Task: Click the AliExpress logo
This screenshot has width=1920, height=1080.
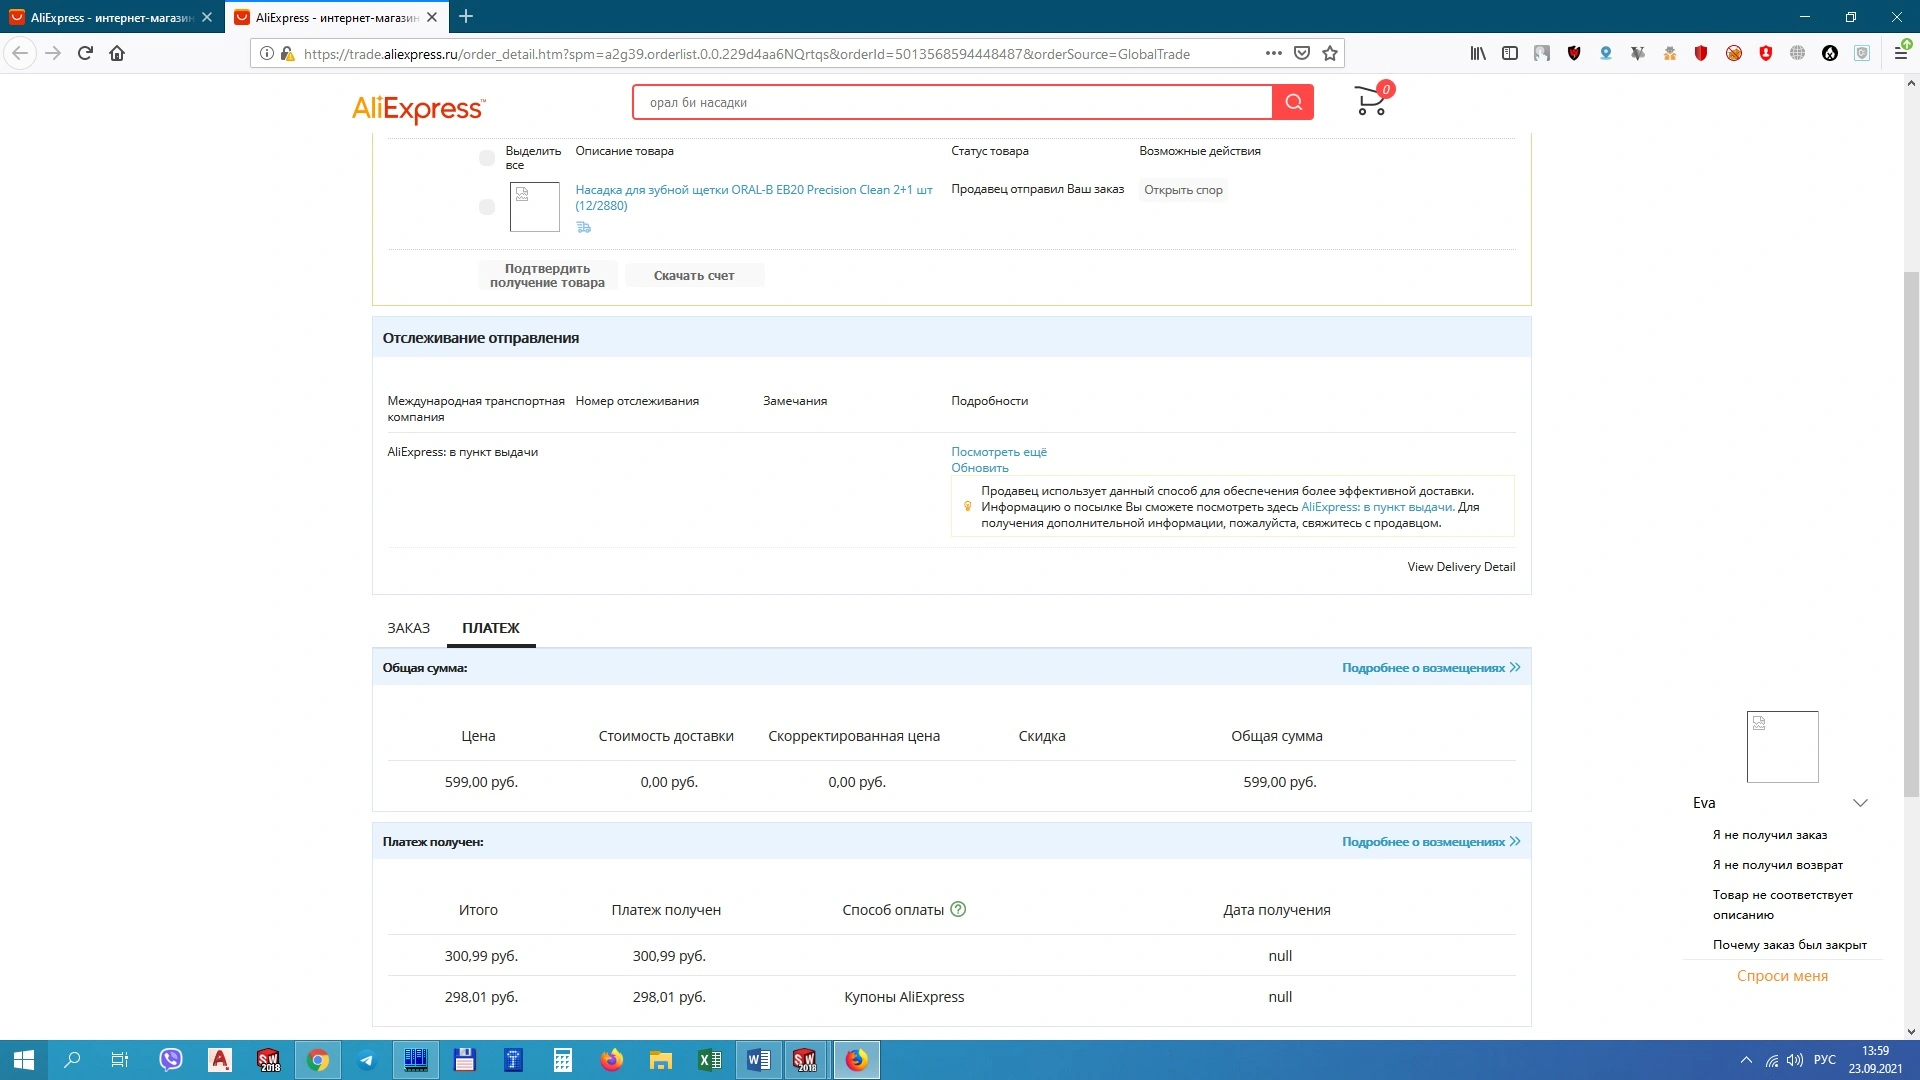Action: tap(418, 108)
